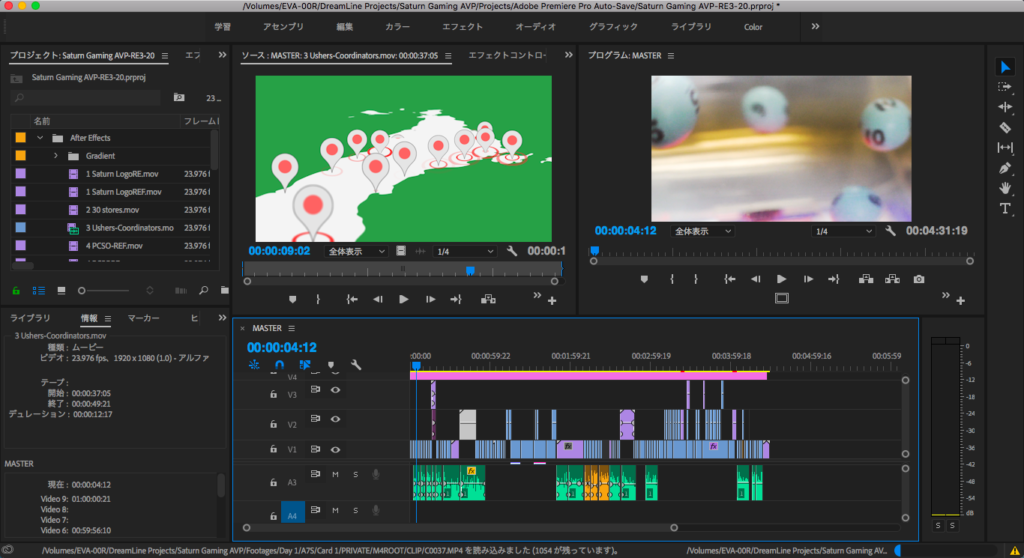
Task: Collapse the After Effects bin
Action: point(40,138)
